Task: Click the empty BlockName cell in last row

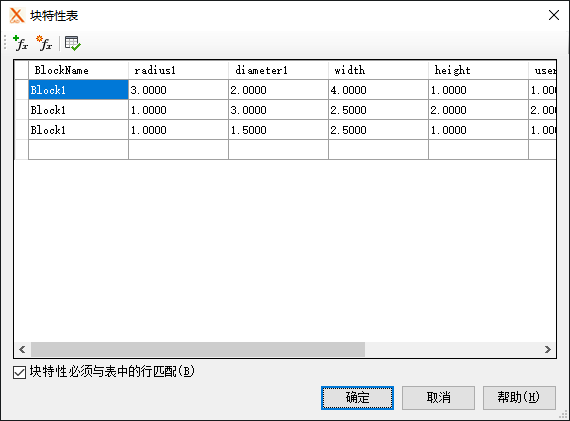Action: point(78,150)
